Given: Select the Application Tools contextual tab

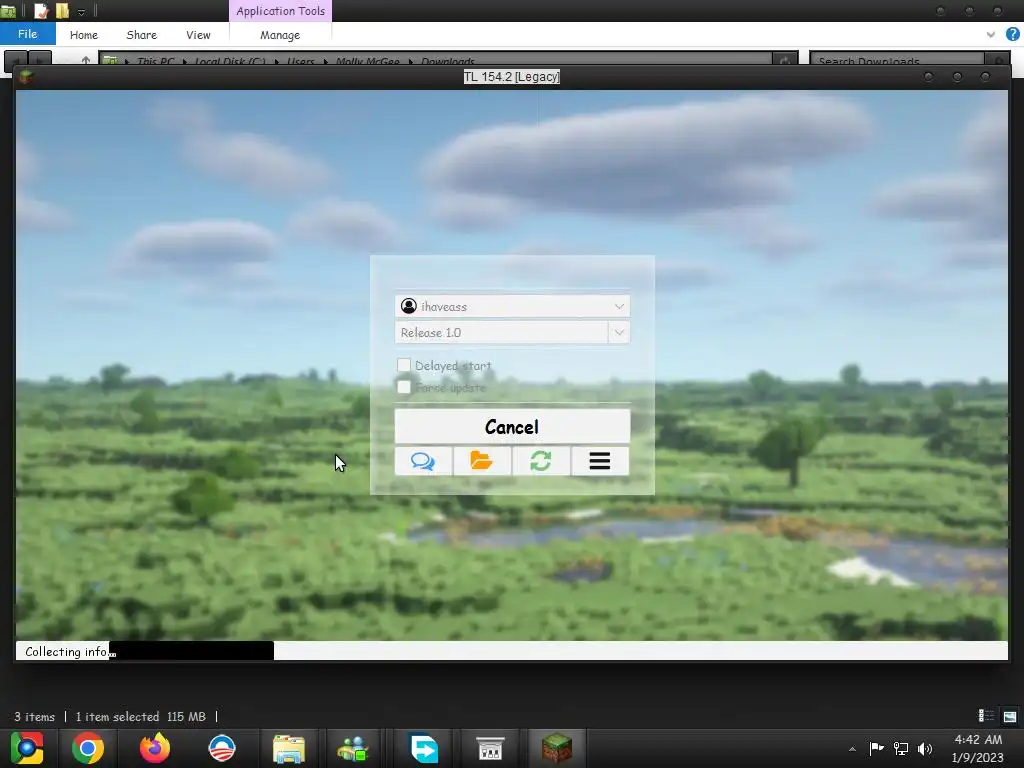Looking at the screenshot, I should [281, 11].
